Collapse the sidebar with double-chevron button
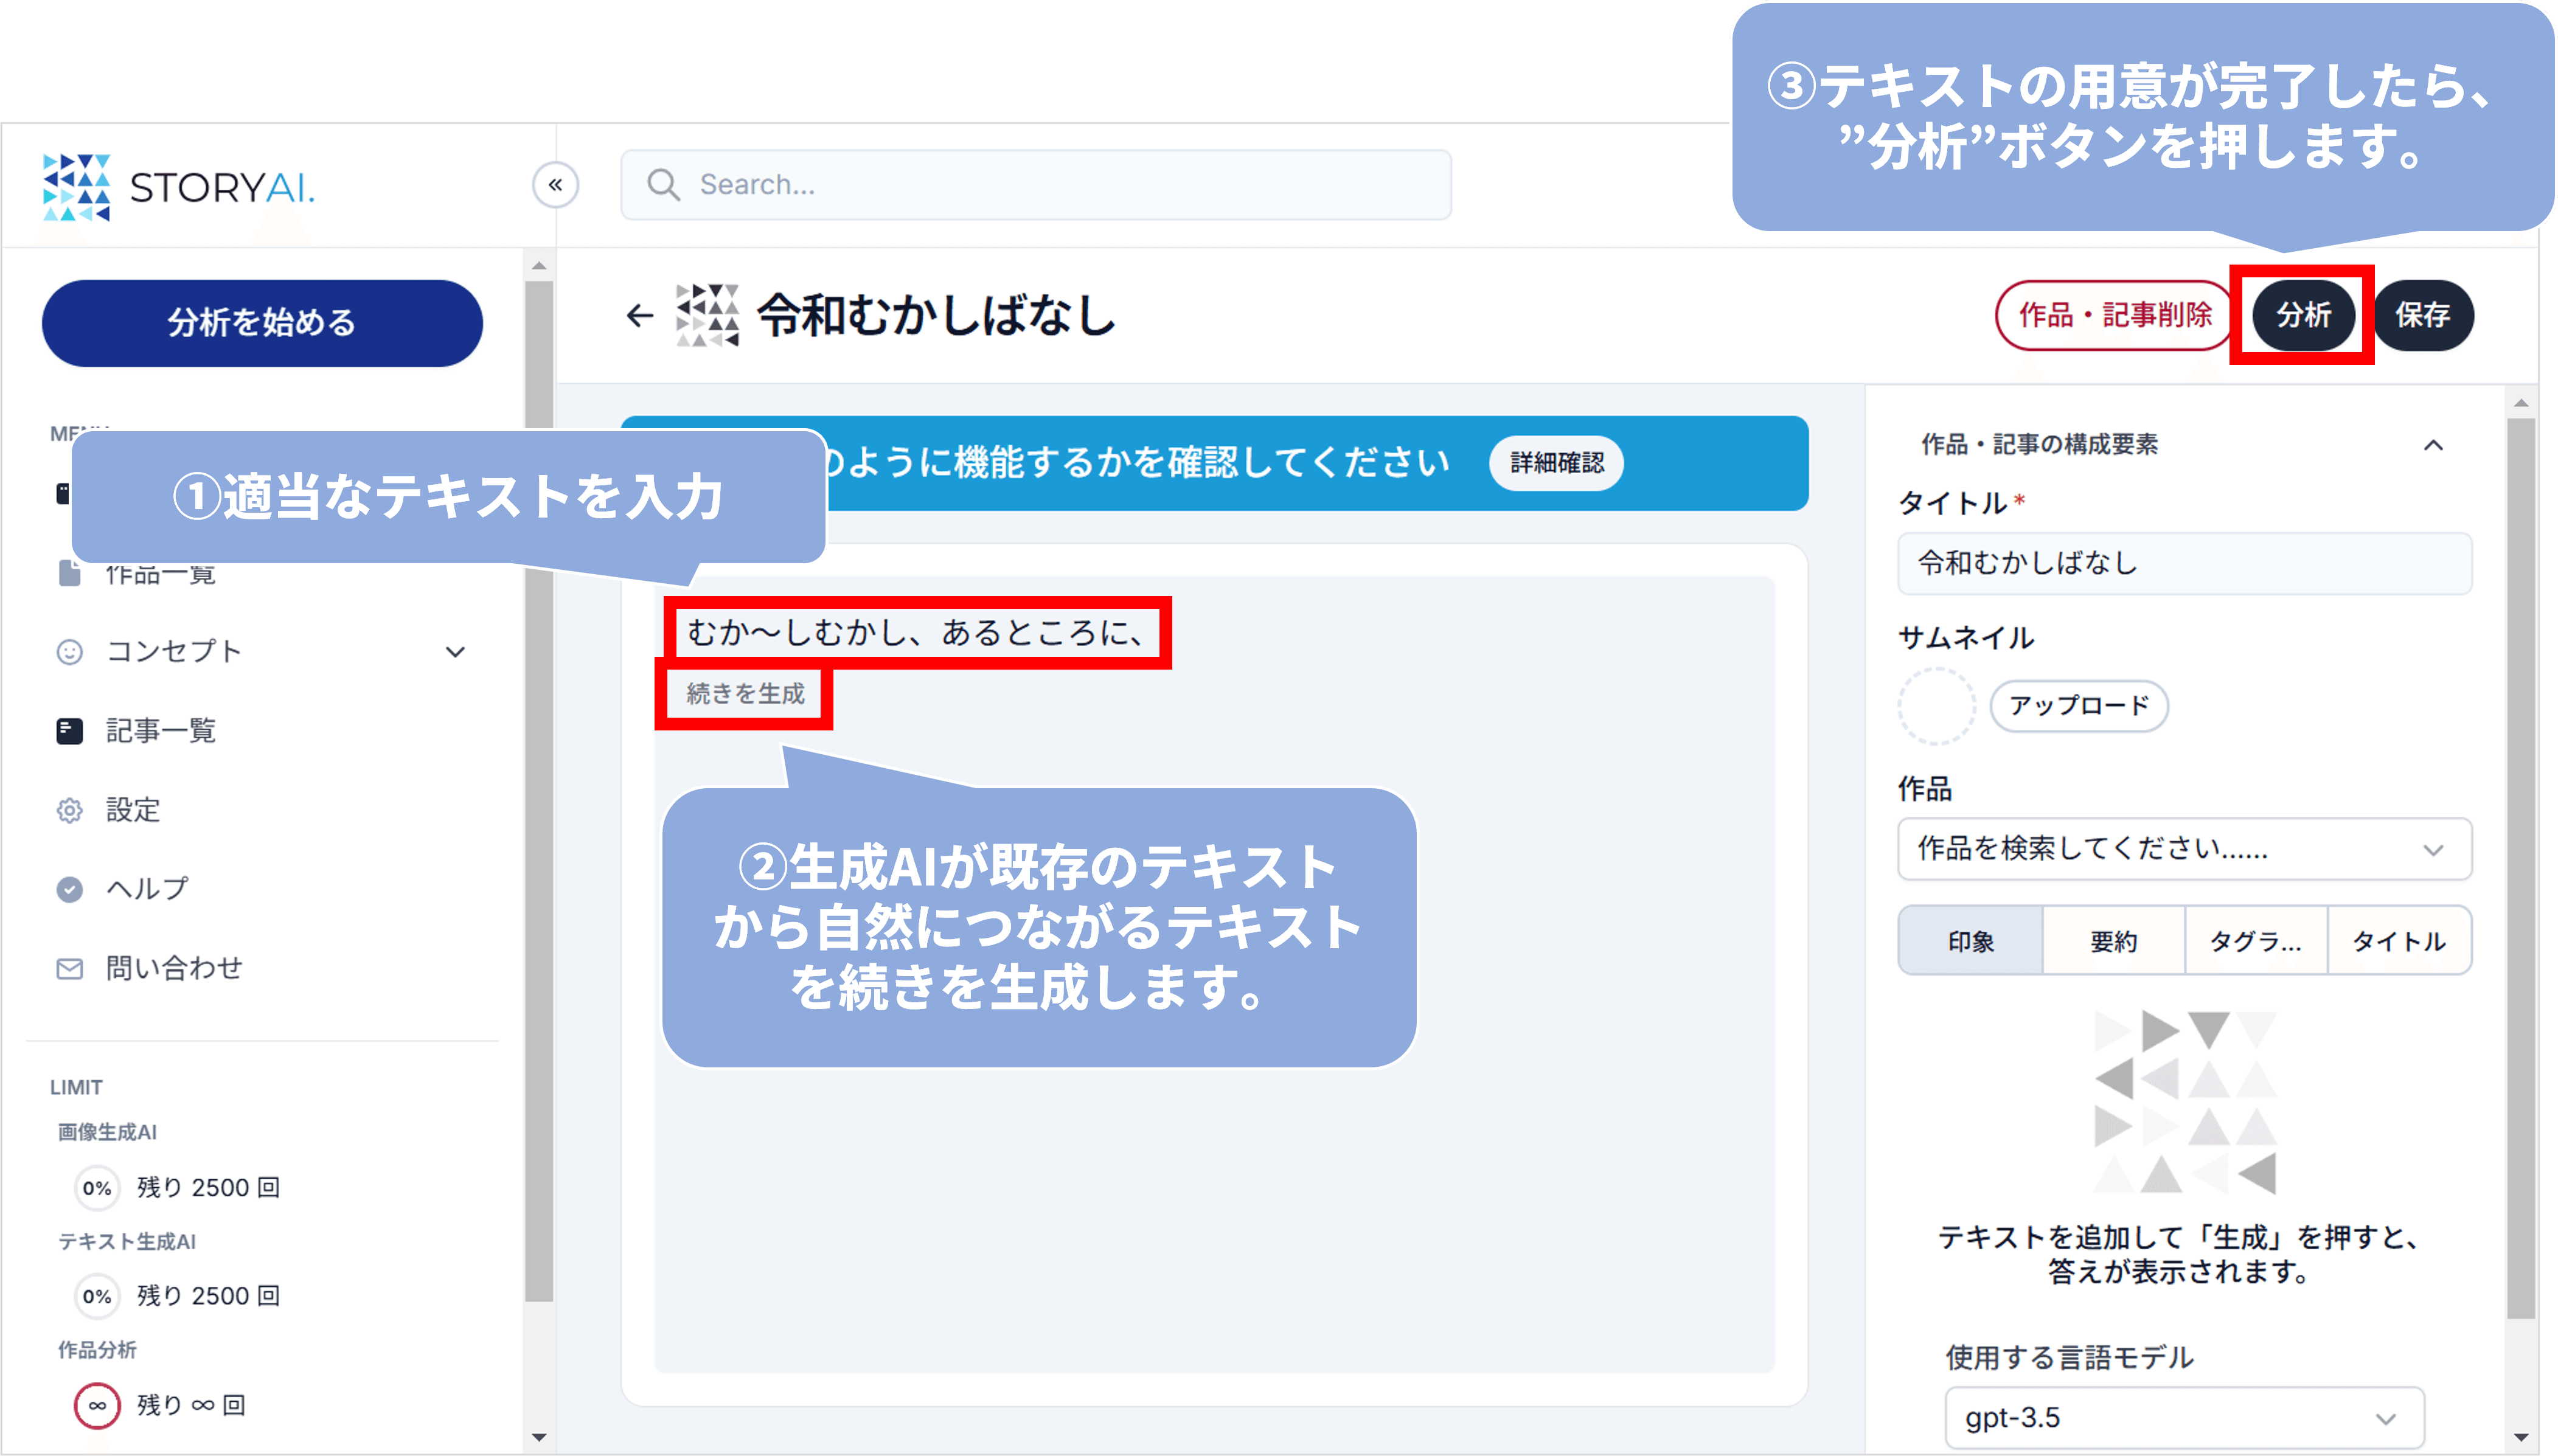2558x1456 pixels. (555, 185)
